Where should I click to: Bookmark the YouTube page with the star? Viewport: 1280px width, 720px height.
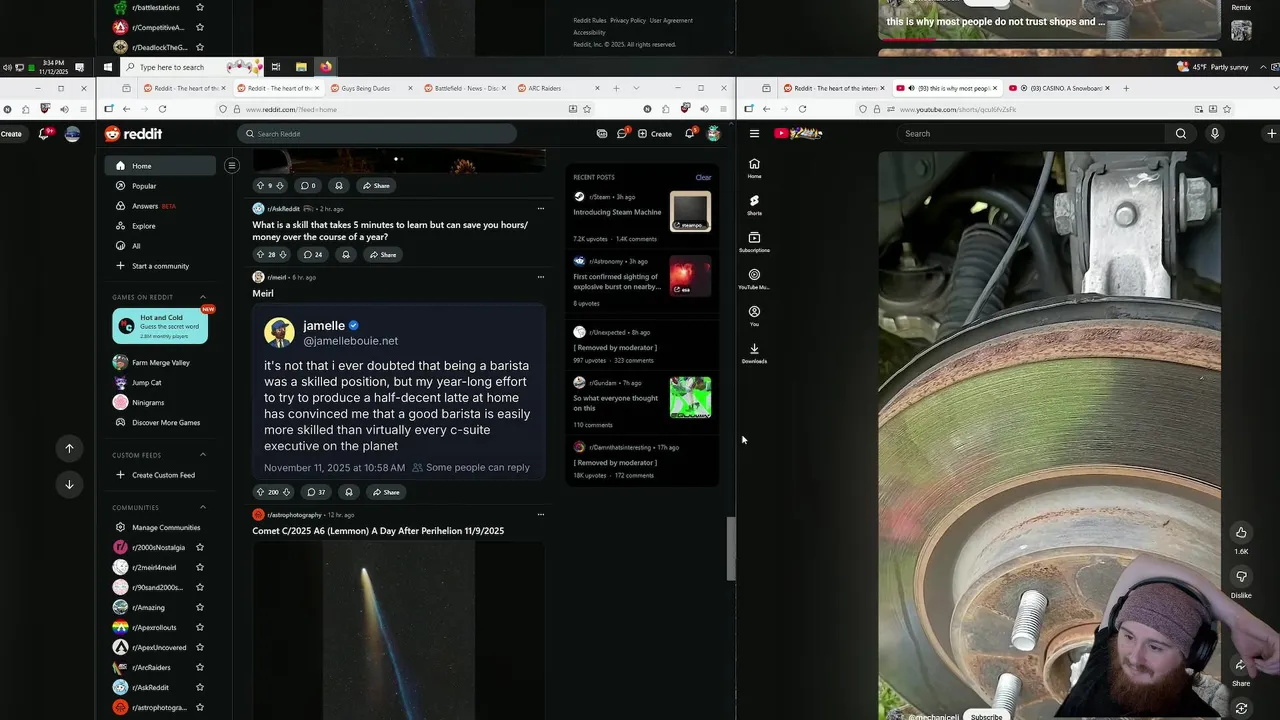pyautogui.click(x=1227, y=108)
